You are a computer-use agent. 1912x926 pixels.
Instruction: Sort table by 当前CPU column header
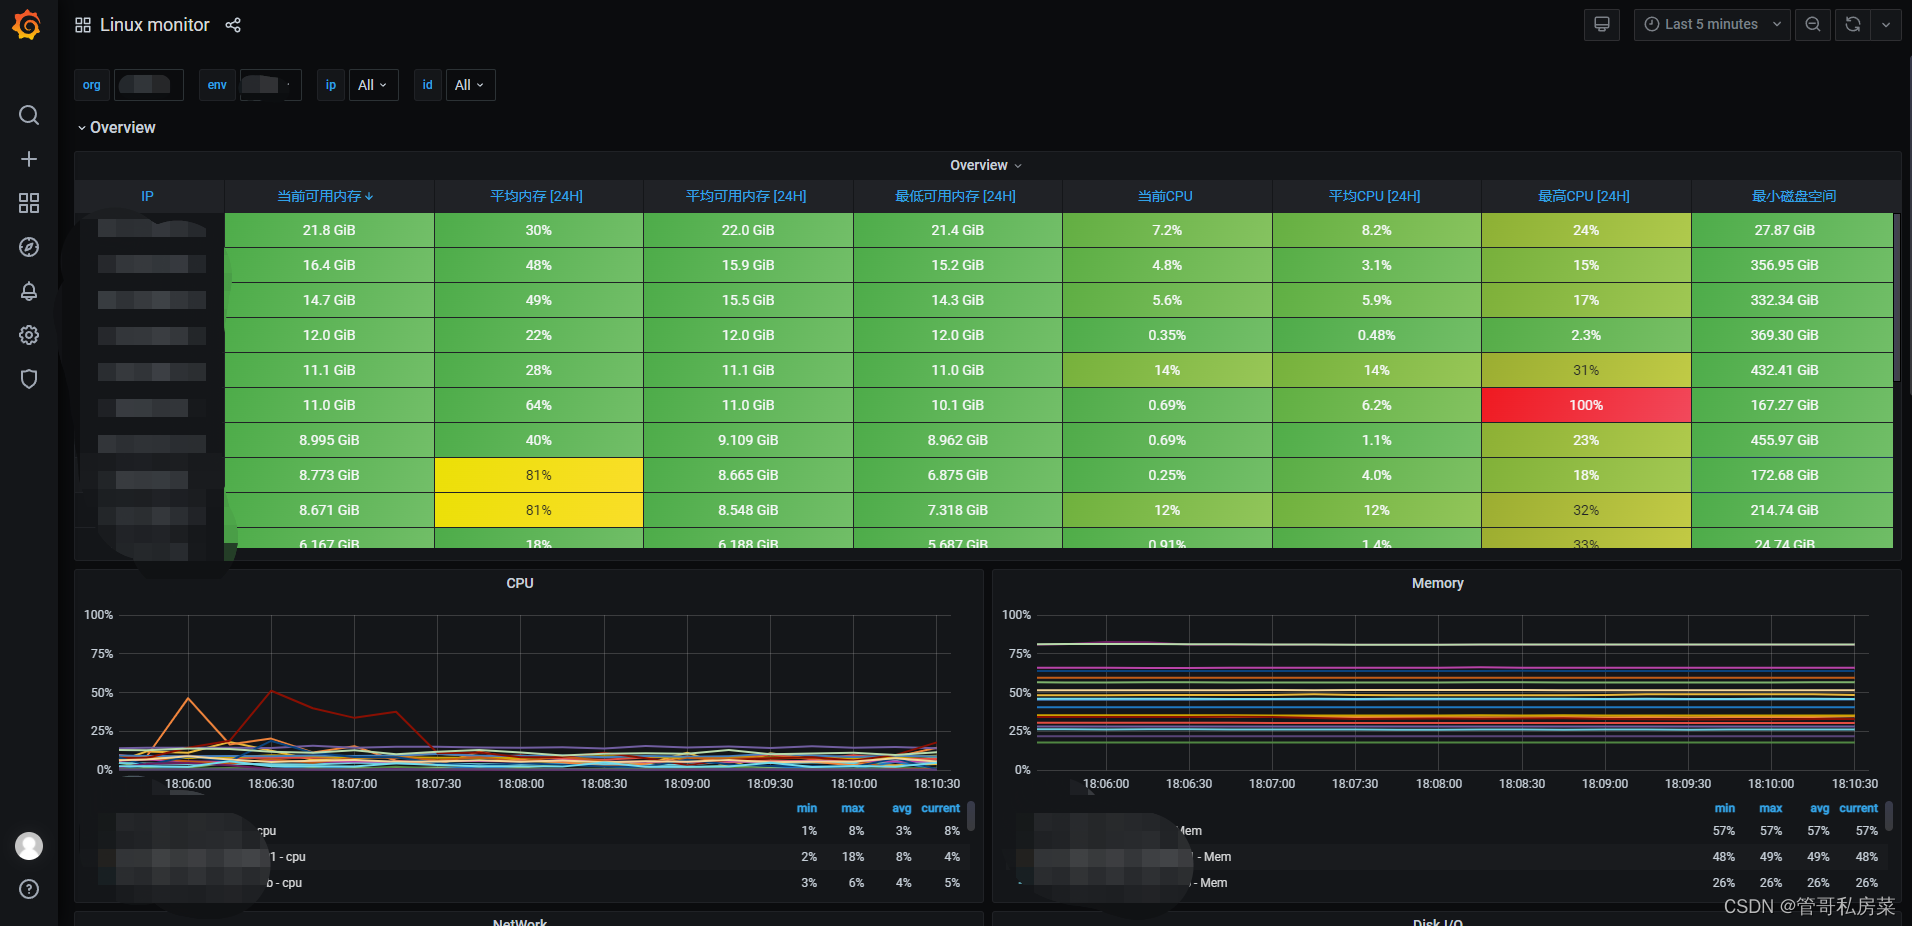click(x=1166, y=196)
